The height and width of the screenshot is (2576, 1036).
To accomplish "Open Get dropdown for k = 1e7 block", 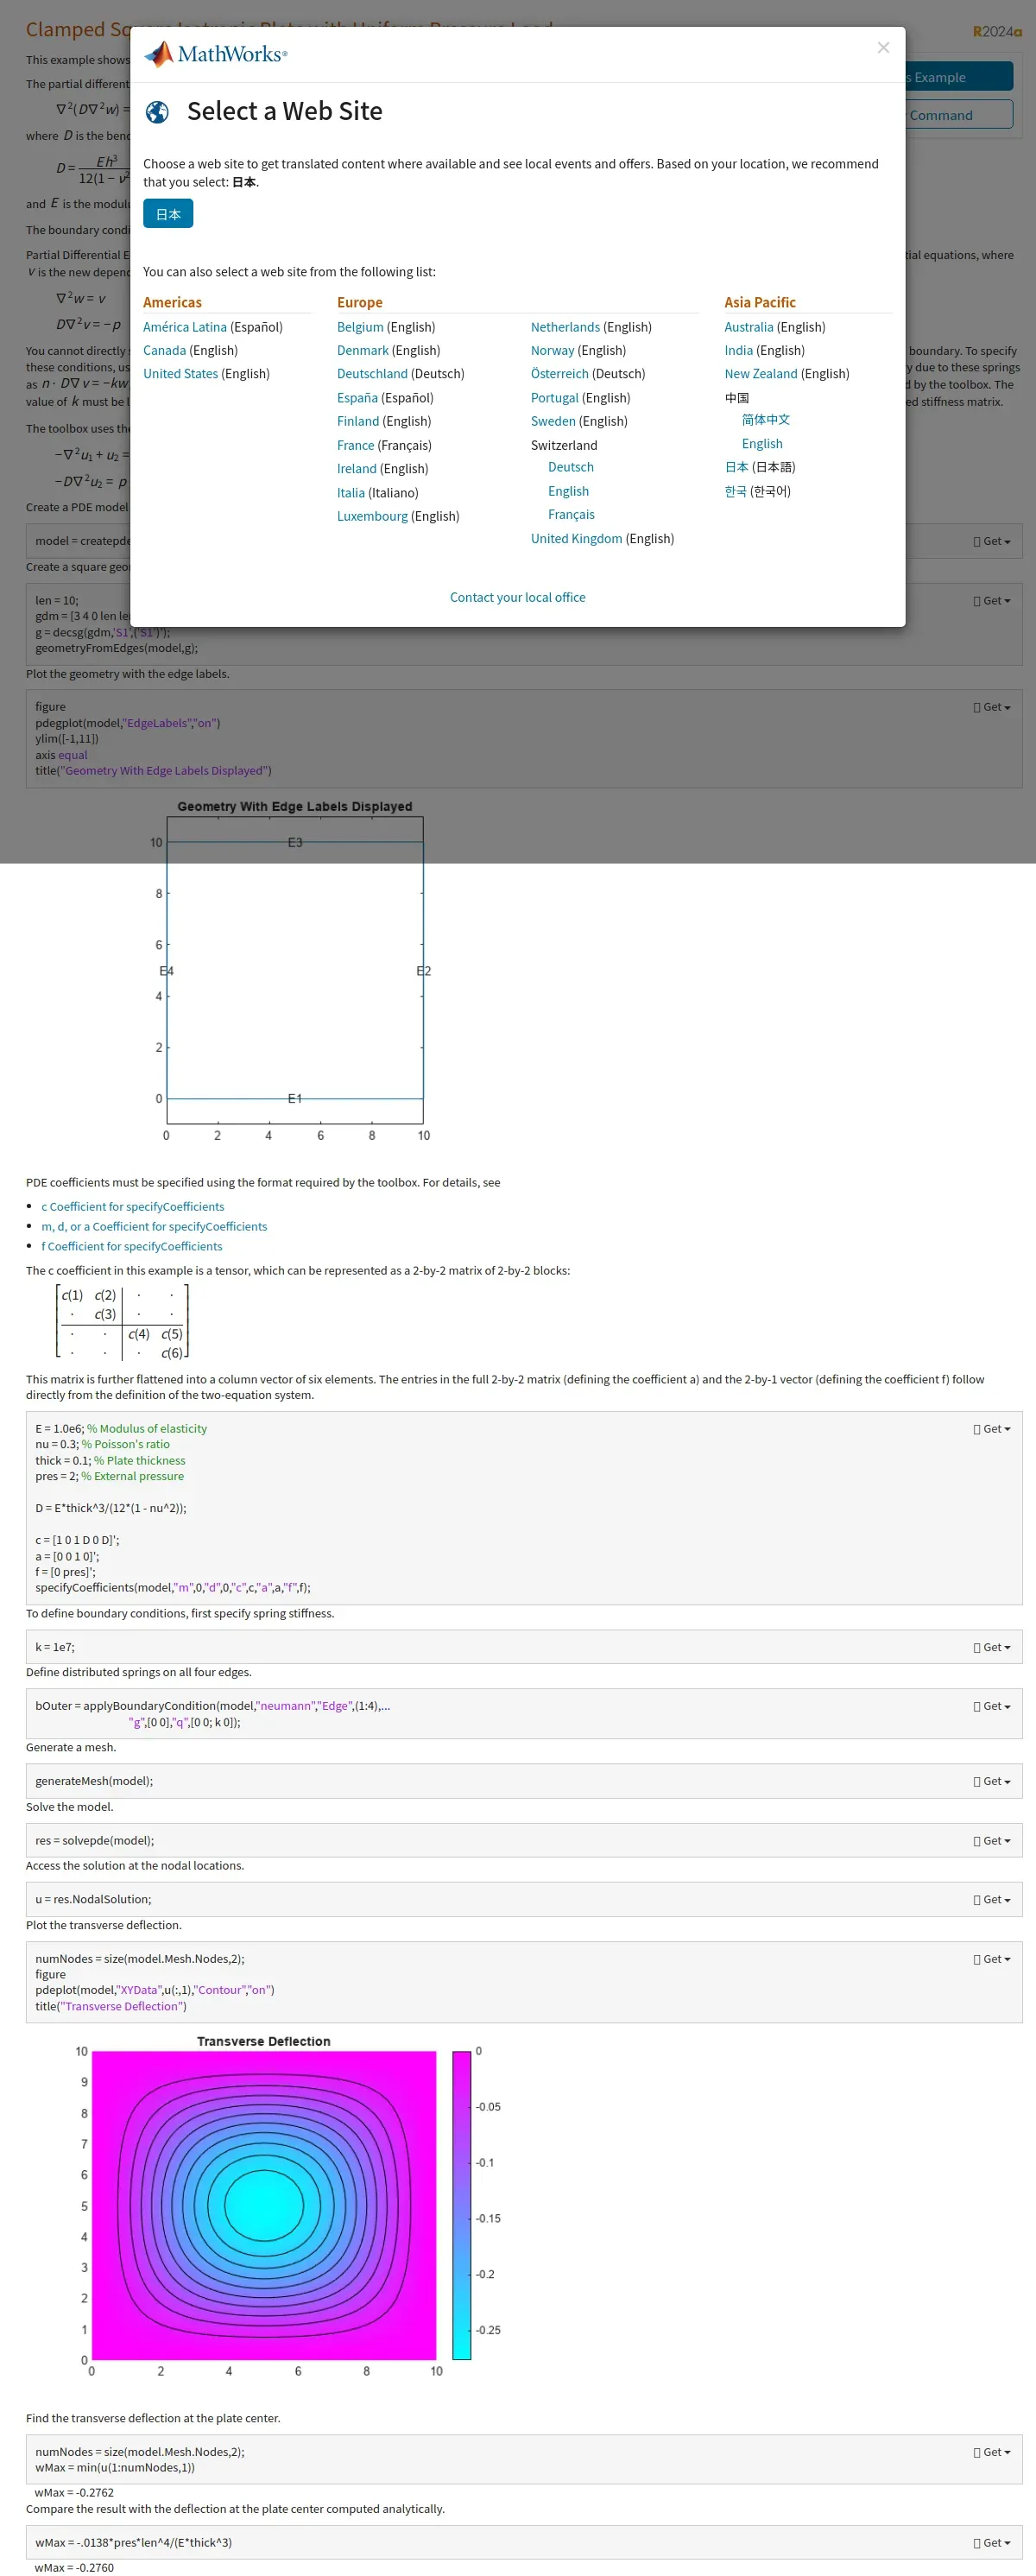I will pyautogui.click(x=992, y=1647).
